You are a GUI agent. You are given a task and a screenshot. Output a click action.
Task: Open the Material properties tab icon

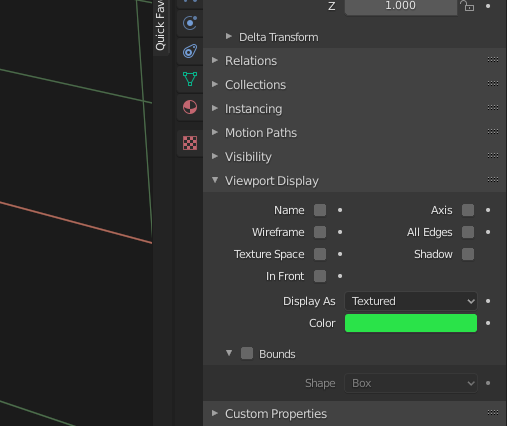click(190, 107)
